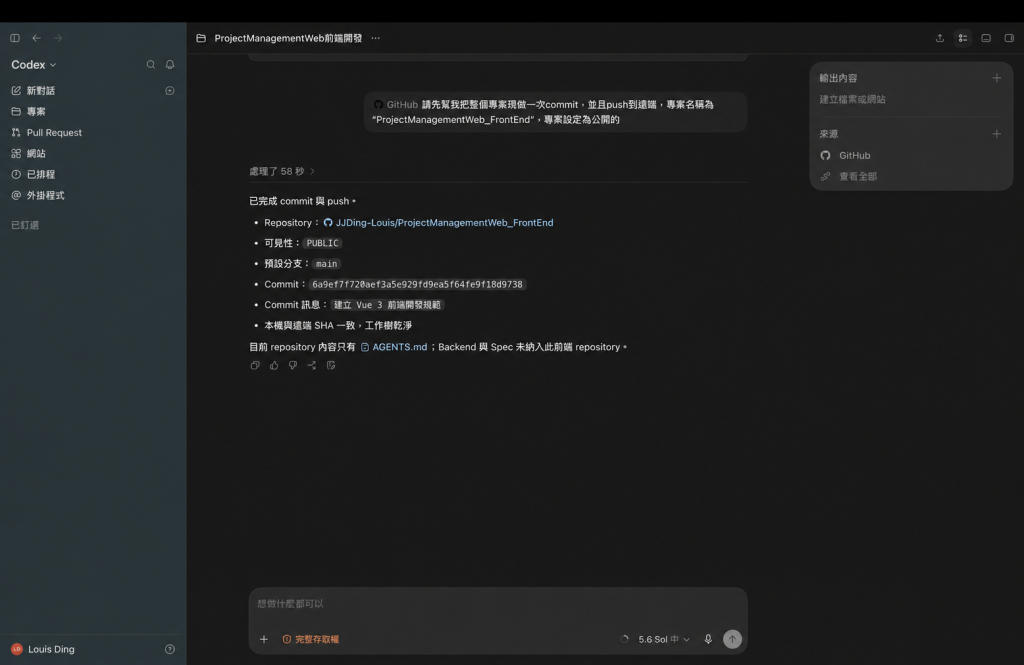Expand the 處理了 58 秒 processing details
The width and height of the screenshot is (1024, 665).
click(x=282, y=171)
